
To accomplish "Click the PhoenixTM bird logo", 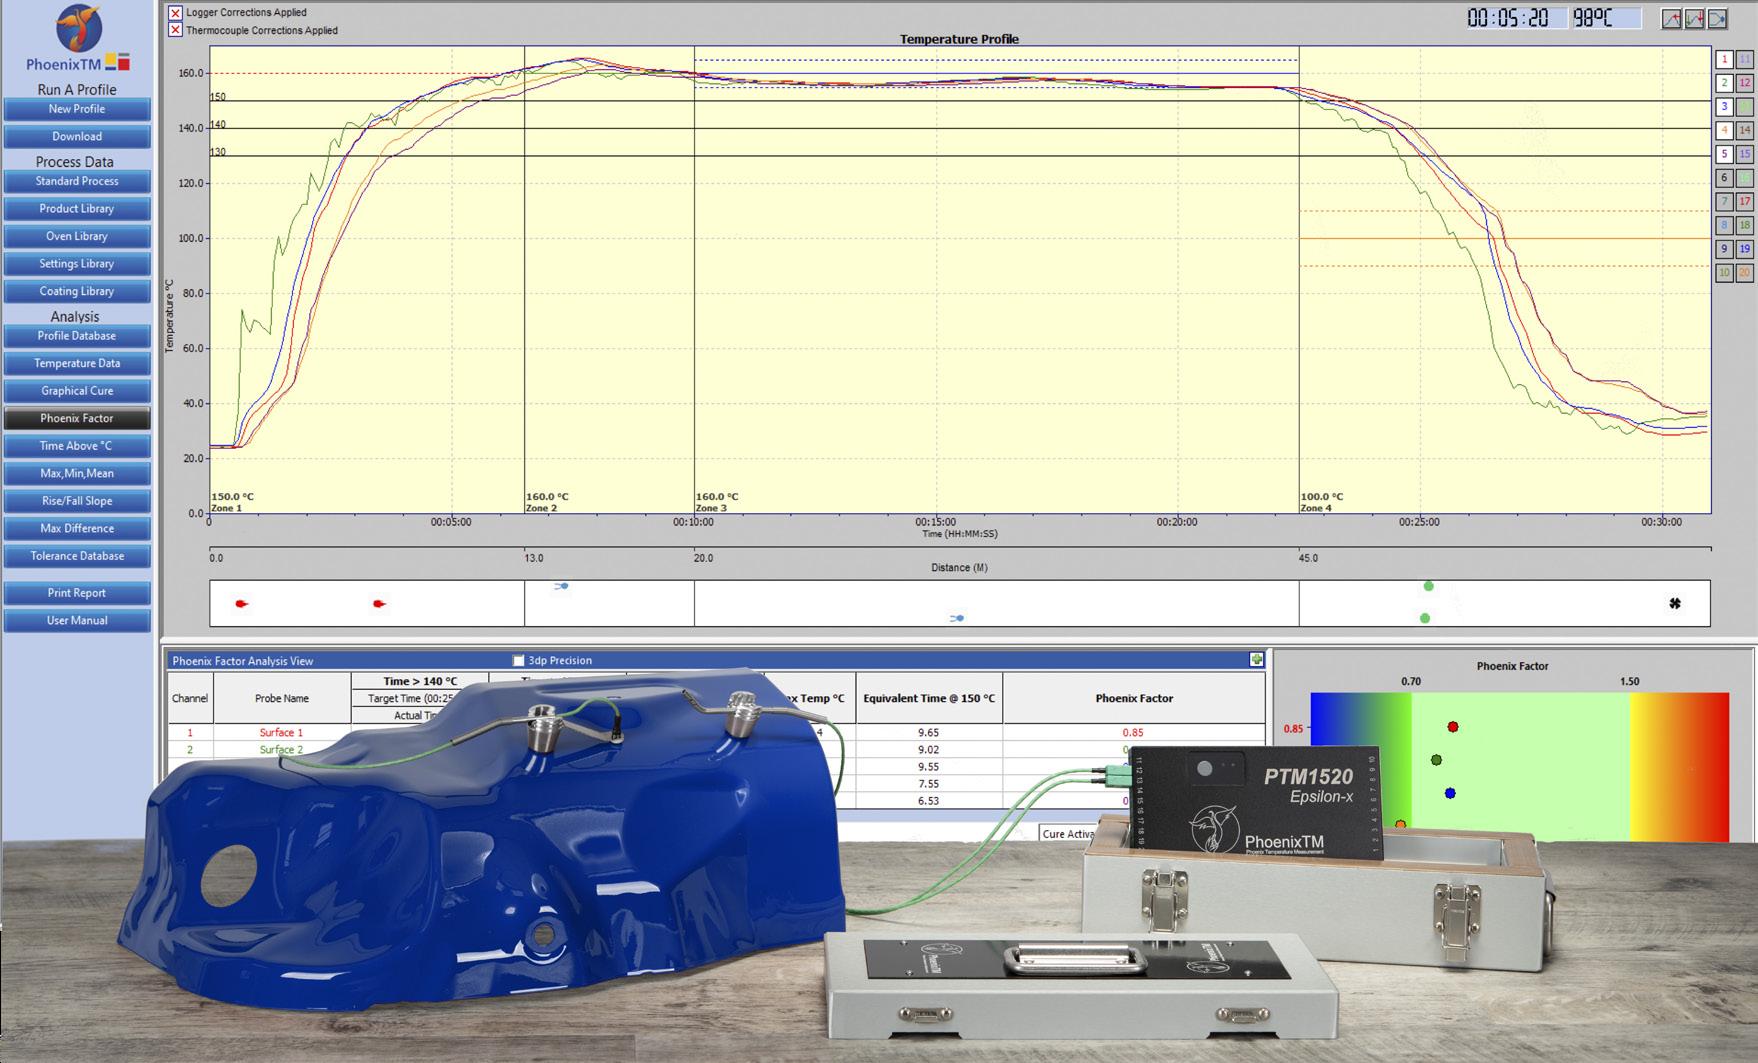I will click(x=78, y=29).
